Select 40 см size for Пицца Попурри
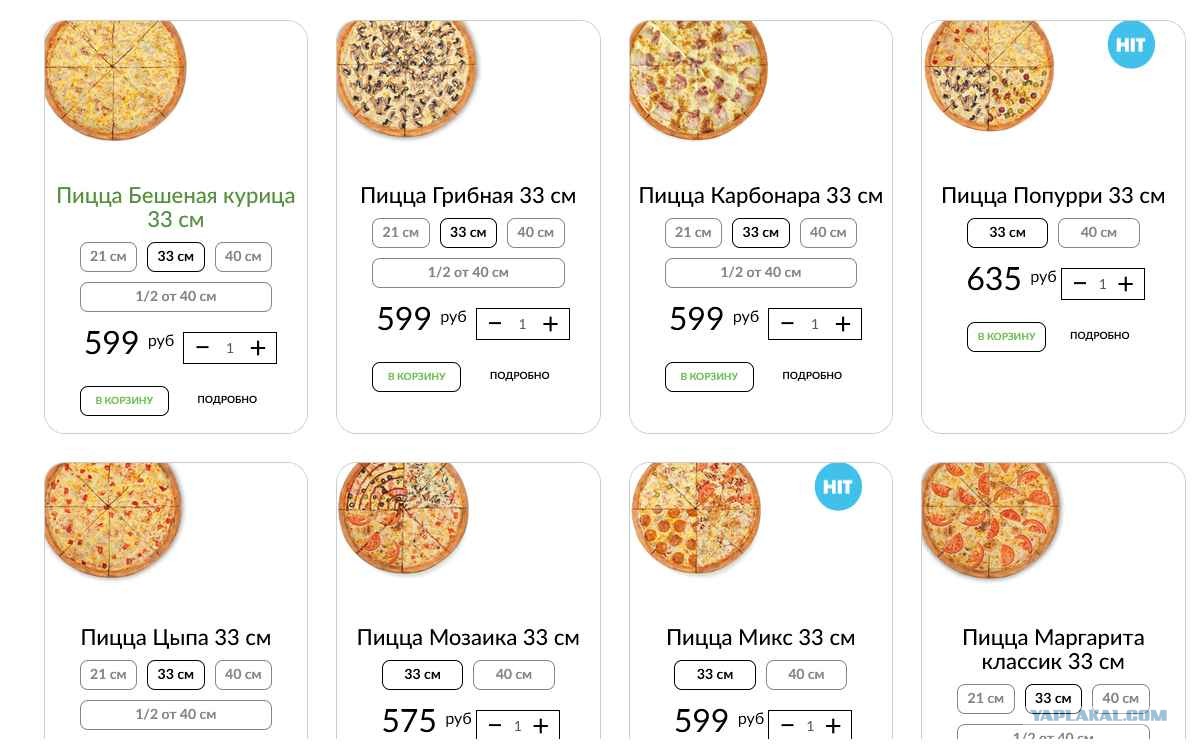Image resolution: width=1193 pixels, height=745 pixels. click(x=1099, y=233)
